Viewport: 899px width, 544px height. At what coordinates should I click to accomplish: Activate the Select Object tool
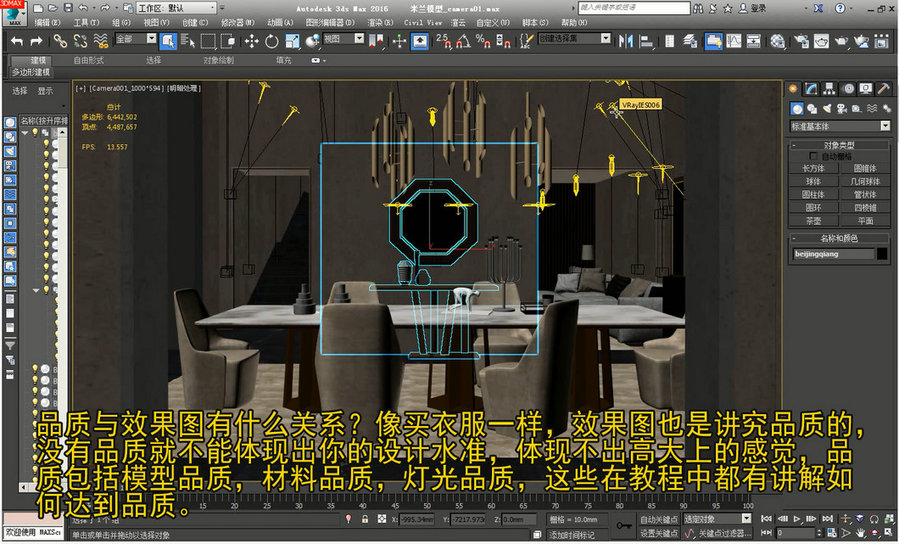coord(168,40)
